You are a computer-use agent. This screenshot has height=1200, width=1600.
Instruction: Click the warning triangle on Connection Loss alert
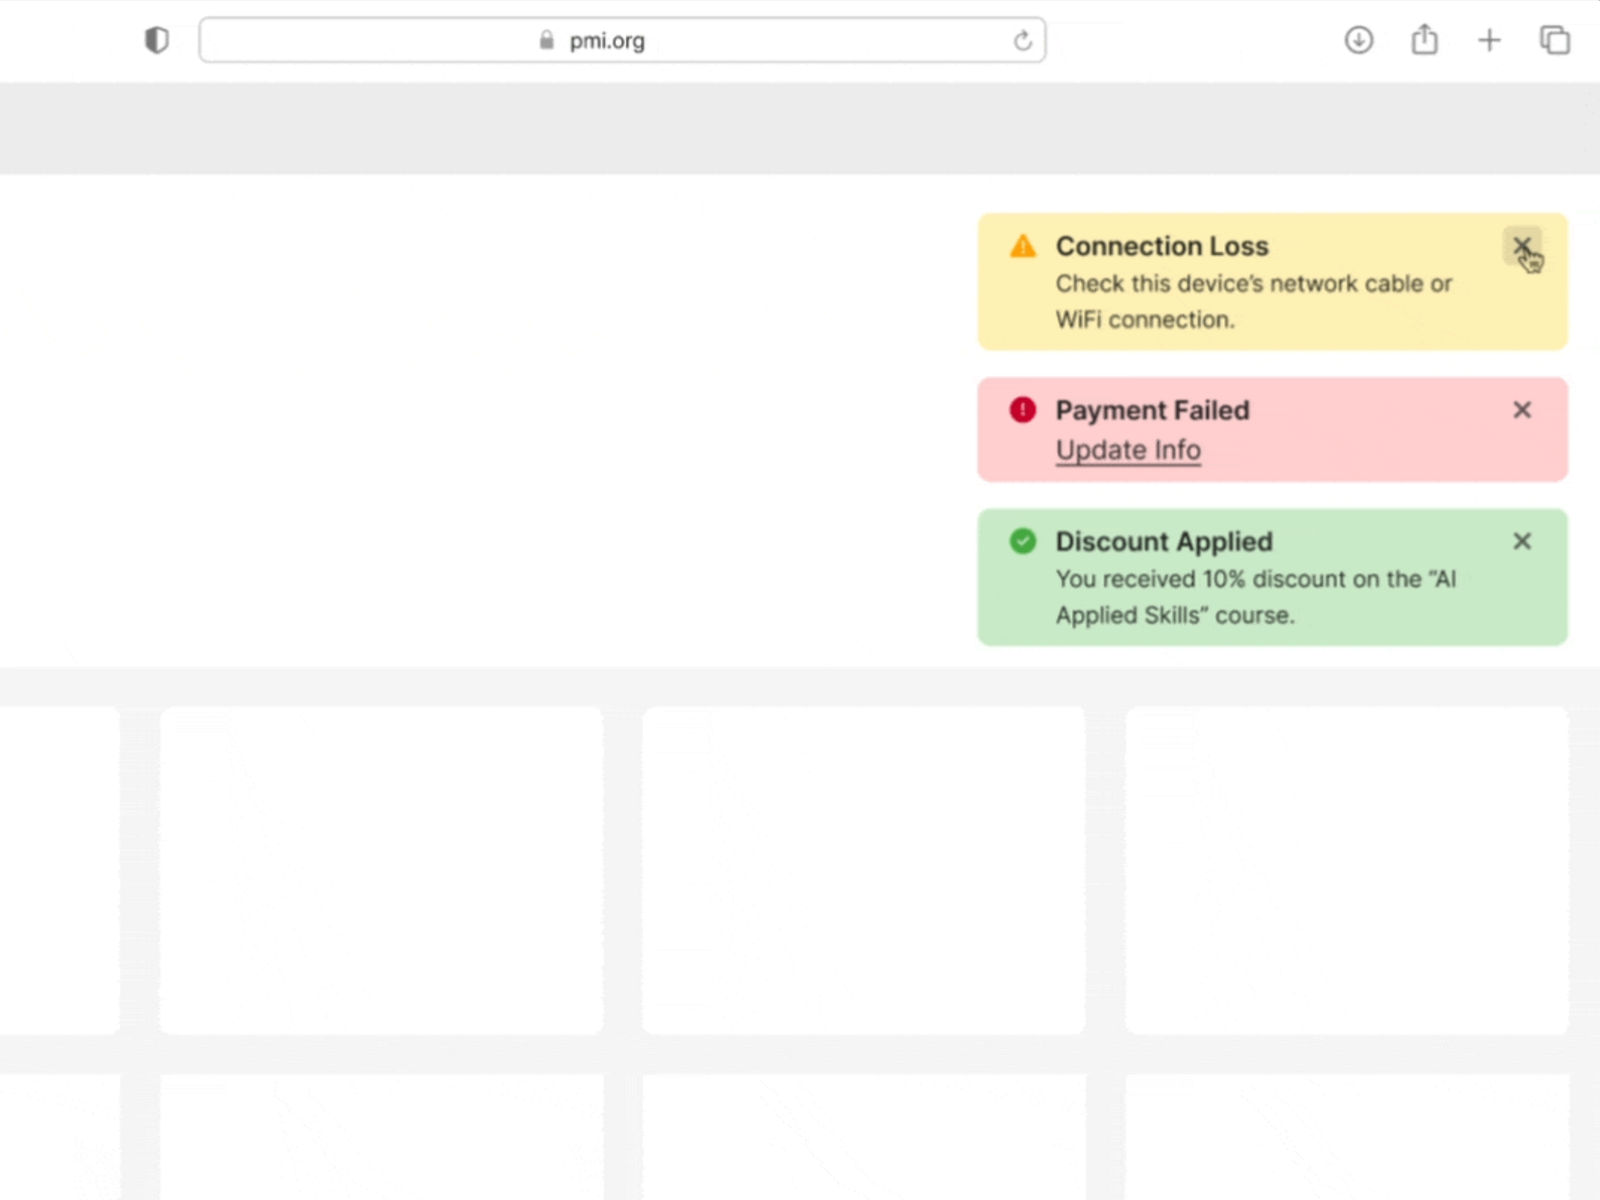(x=1022, y=246)
